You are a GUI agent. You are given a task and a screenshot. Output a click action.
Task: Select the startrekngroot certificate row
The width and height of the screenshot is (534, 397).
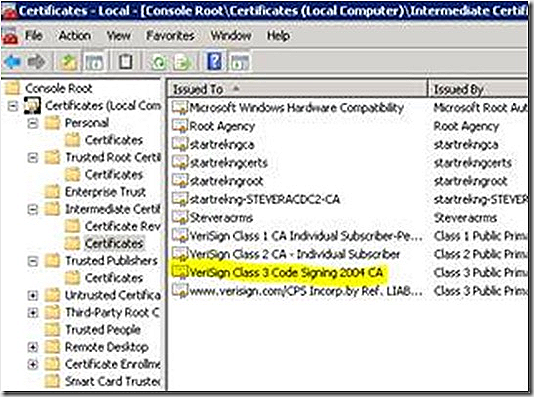pos(226,181)
